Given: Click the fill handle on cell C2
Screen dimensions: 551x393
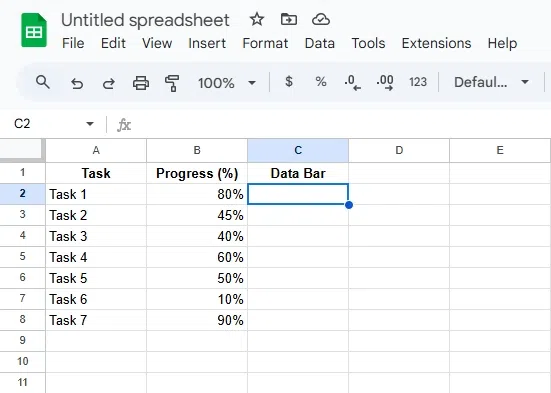Looking at the screenshot, I should click(349, 205).
